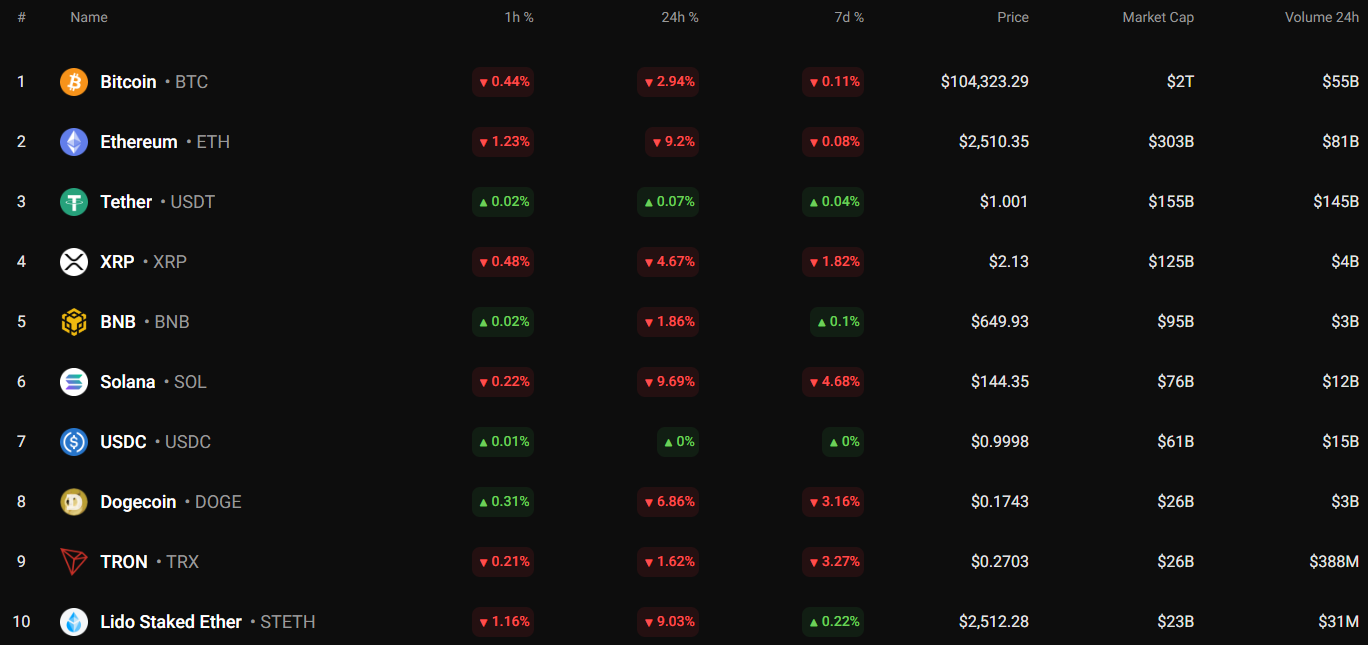The width and height of the screenshot is (1368, 645).
Task: Sort by the Volume 24h column header
Action: click(1321, 17)
